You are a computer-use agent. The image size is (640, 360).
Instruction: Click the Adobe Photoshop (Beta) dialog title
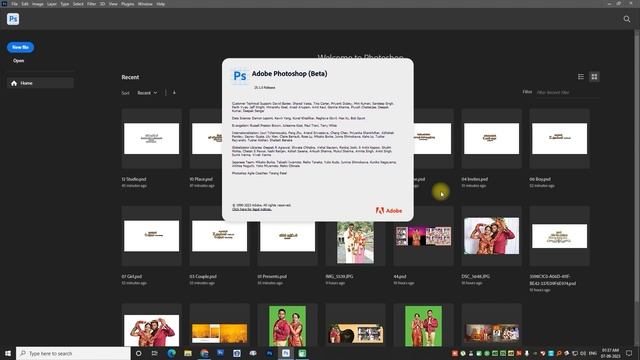click(x=289, y=74)
